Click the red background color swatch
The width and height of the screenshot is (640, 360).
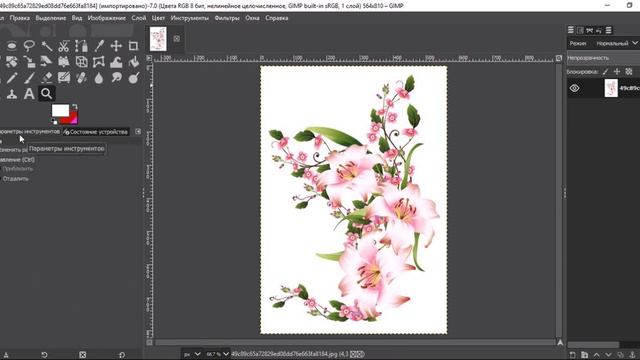73,119
